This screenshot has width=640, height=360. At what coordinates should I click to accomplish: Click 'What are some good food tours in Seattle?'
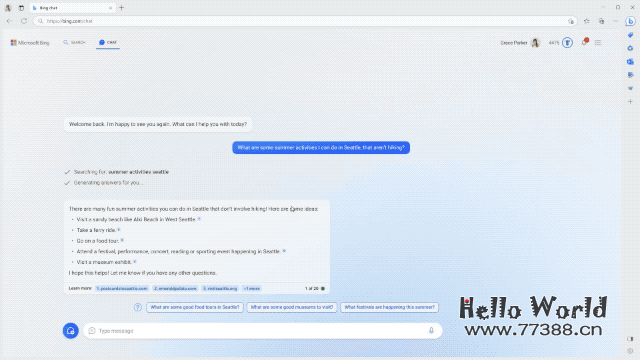tap(195, 307)
